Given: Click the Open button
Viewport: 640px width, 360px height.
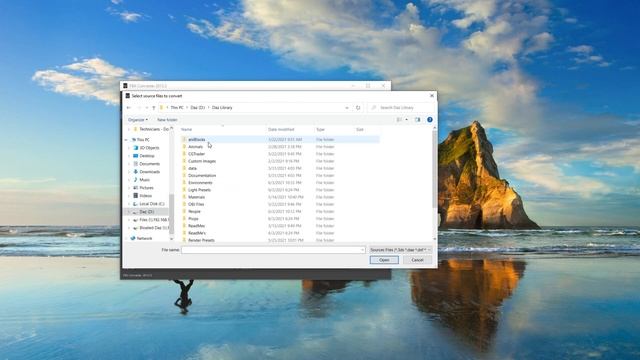Looking at the screenshot, I should (x=384, y=260).
